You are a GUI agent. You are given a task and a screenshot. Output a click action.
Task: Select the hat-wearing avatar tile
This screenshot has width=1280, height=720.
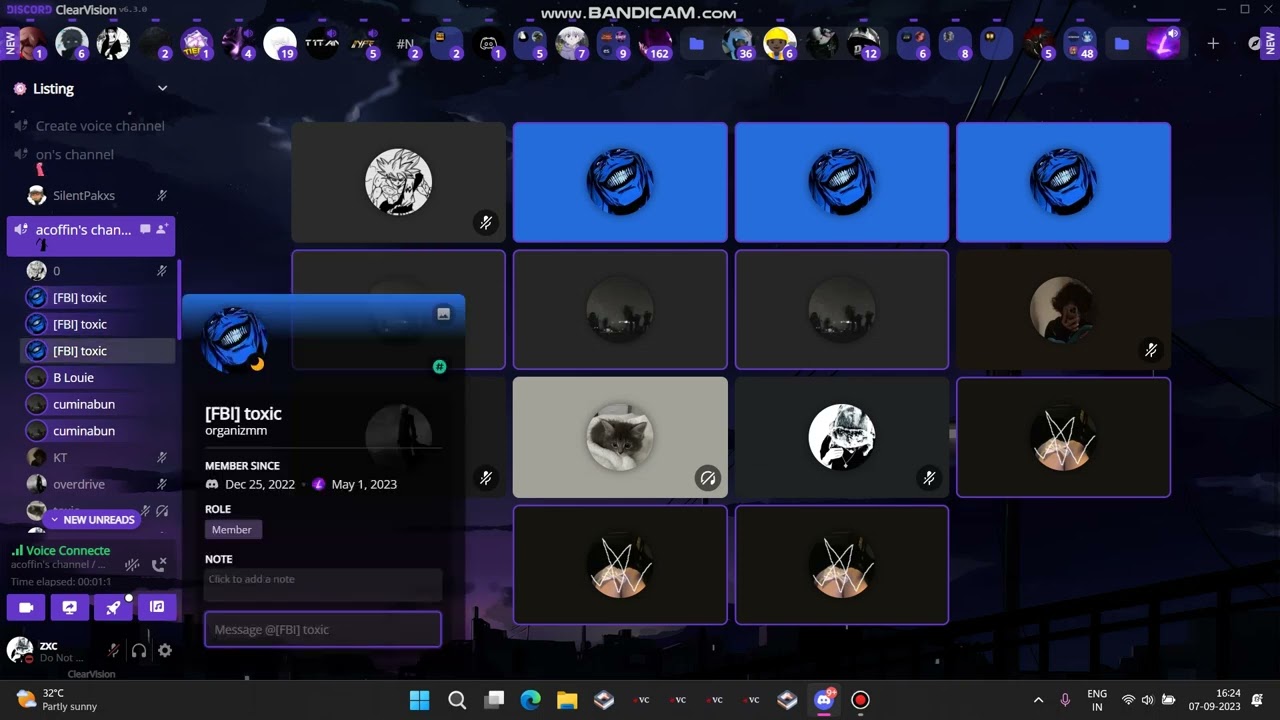point(842,437)
